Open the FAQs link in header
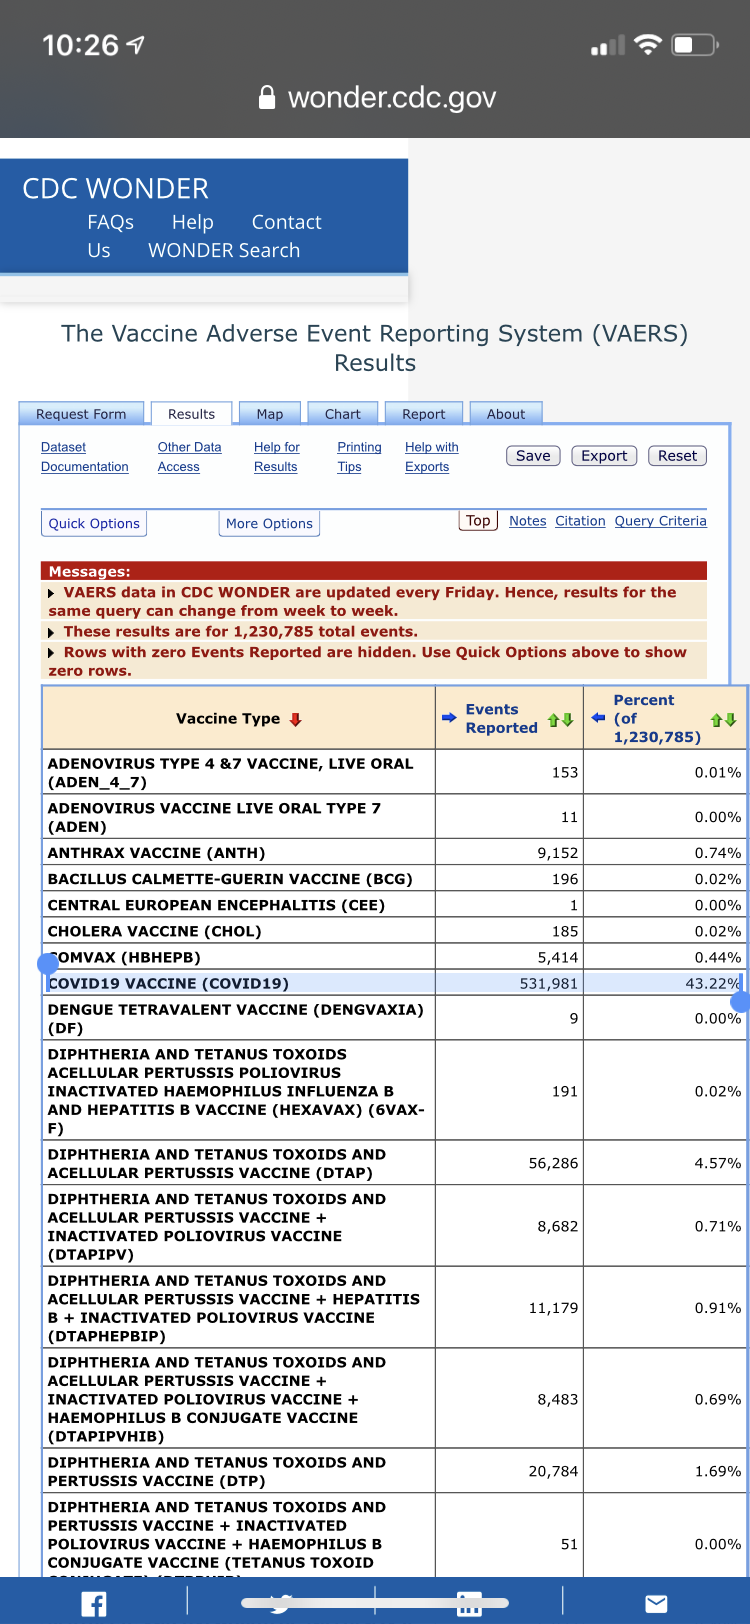The height and width of the screenshot is (1624, 750). (110, 222)
